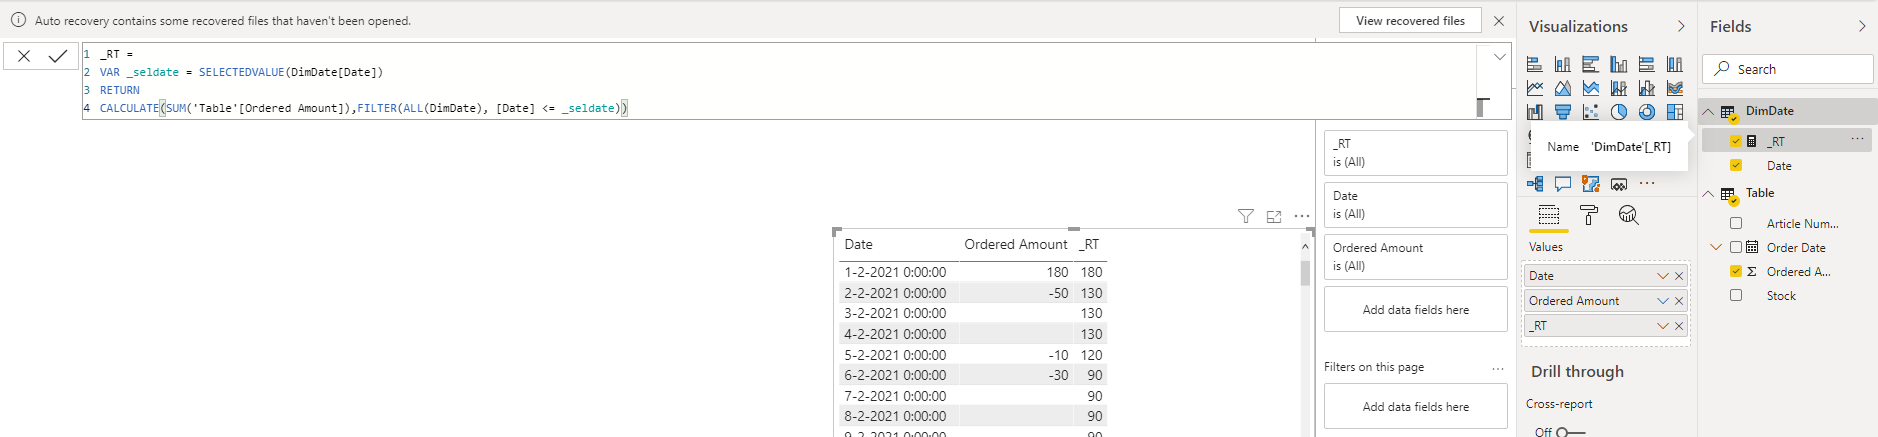The image size is (1878, 437).
Task: Get more visuals via ellipsis icon
Action: [x=1647, y=184]
